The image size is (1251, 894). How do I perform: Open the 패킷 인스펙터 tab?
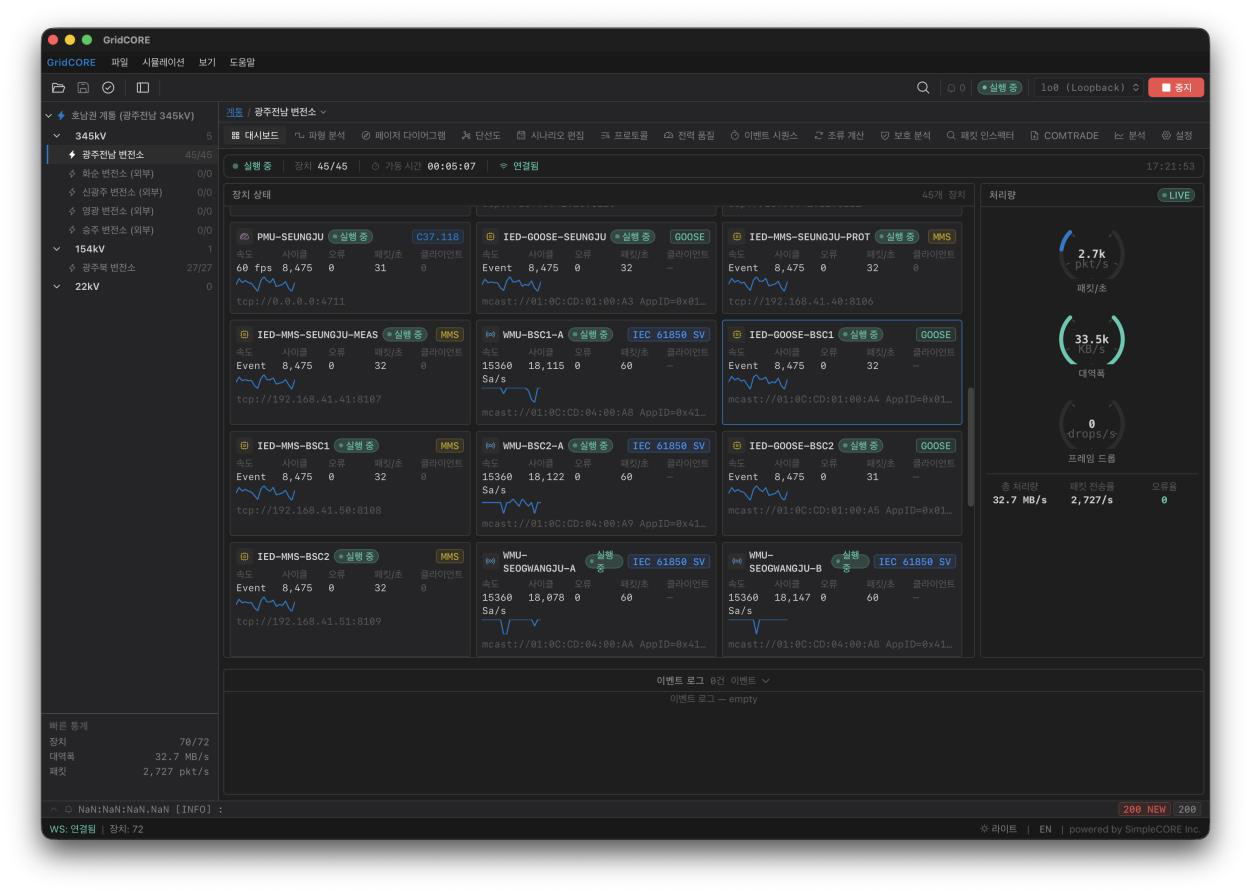point(980,135)
